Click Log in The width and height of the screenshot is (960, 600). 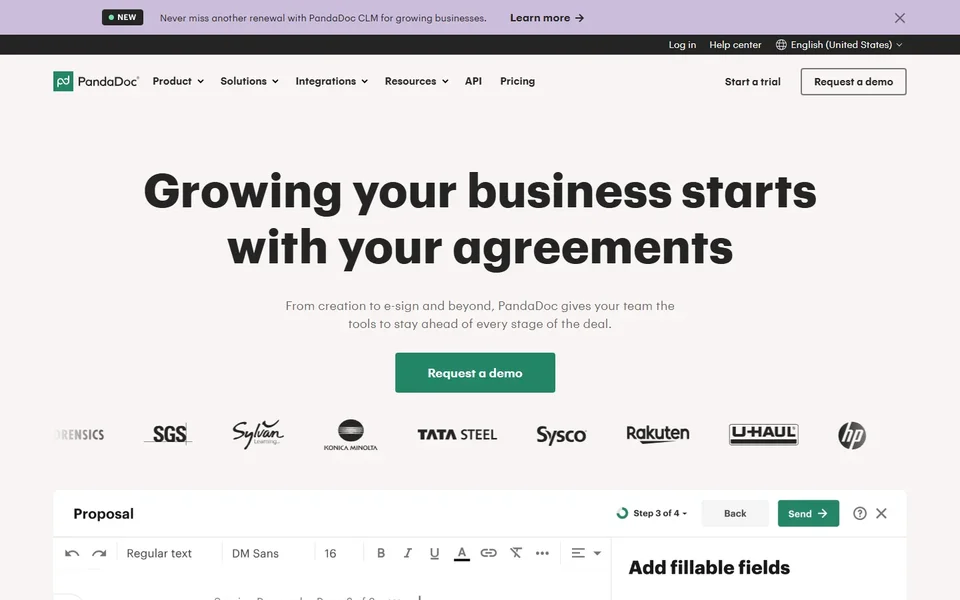point(682,45)
